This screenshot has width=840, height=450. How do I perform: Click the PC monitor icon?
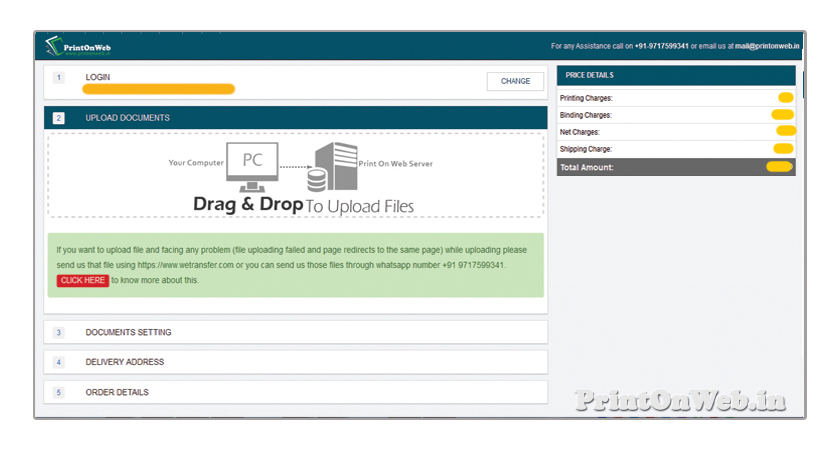[x=252, y=166]
